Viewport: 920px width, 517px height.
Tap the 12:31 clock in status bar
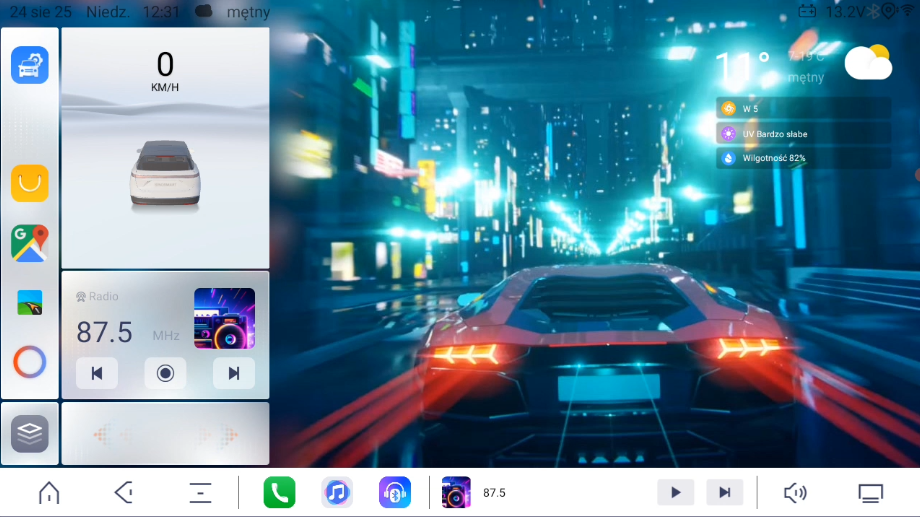click(161, 12)
